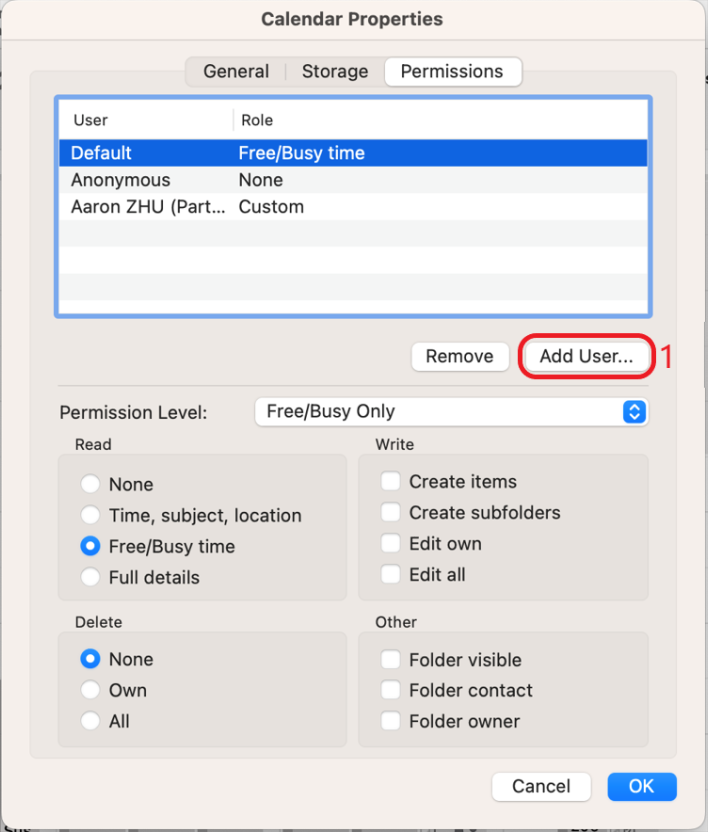Choose All delete permission
This screenshot has height=832, width=708.
coord(91,721)
